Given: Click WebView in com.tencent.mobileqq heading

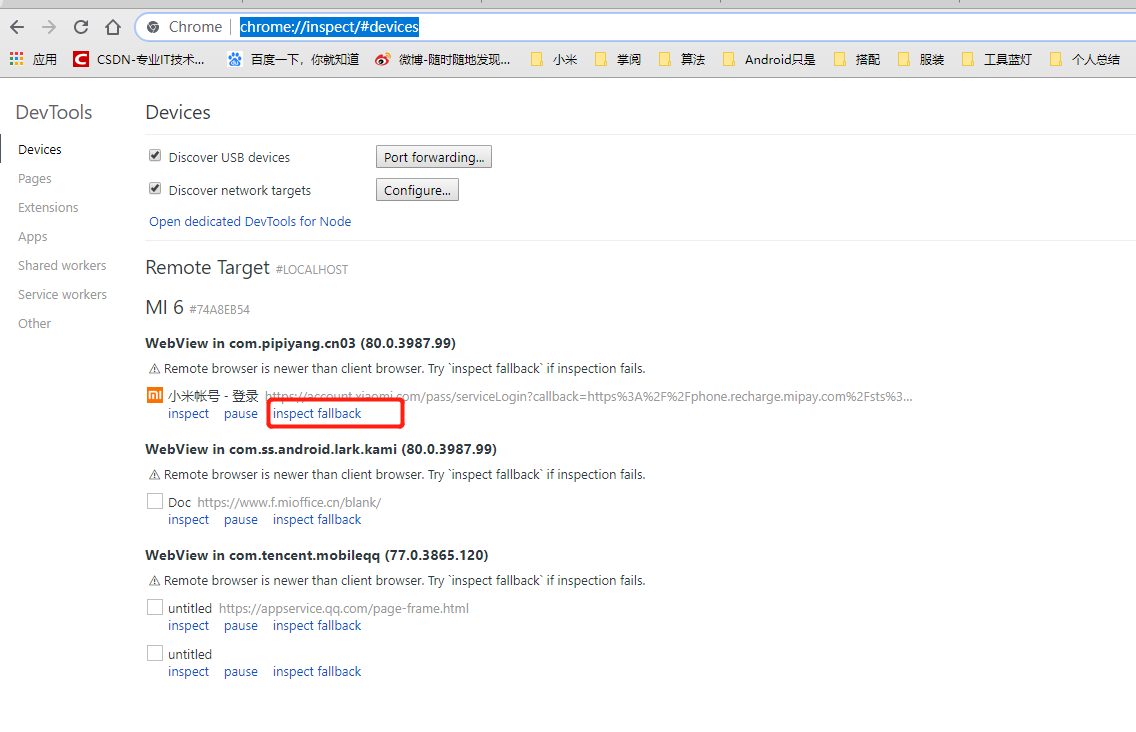Looking at the screenshot, I should (317, 554).
